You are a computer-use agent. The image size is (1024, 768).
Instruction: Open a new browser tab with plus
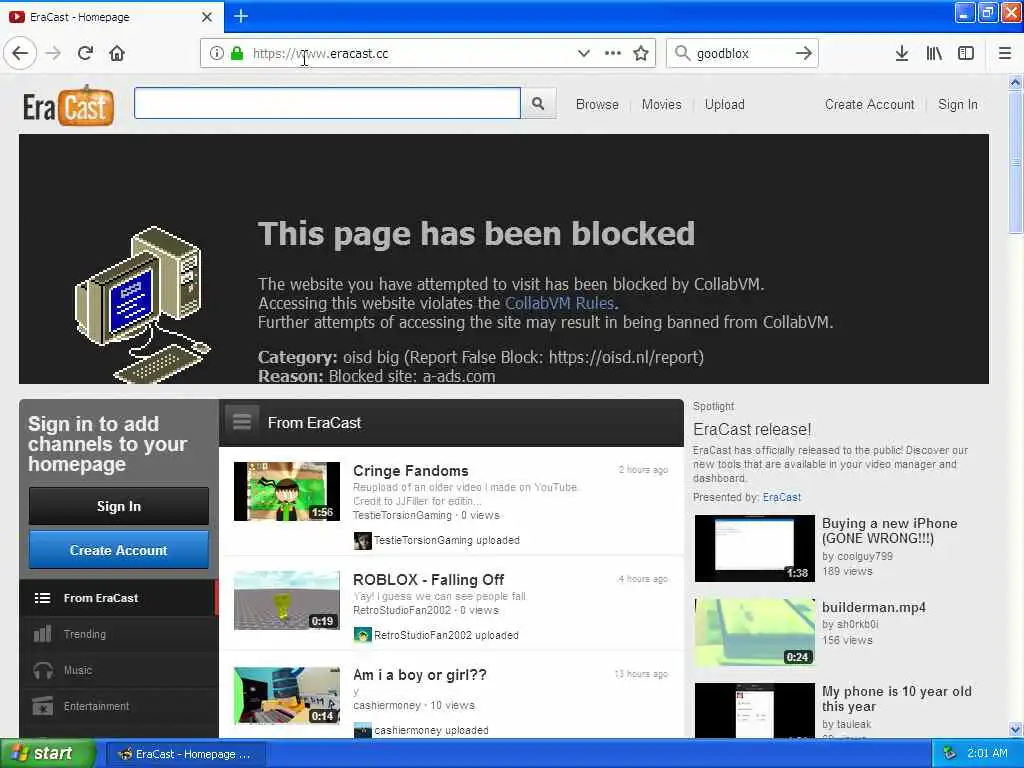[x=241, y=16]
